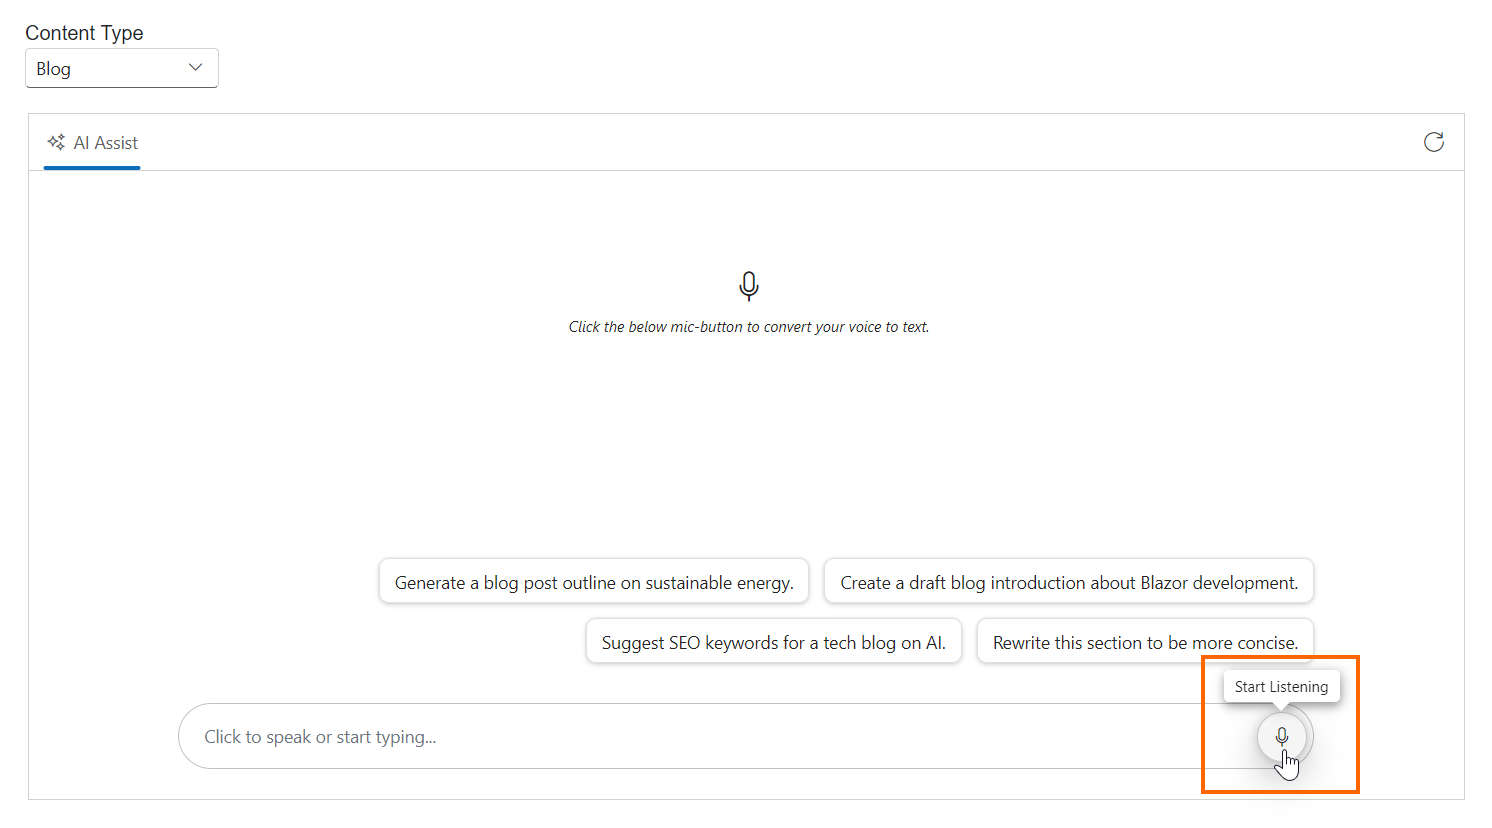Viewport: 1492px width, 828px height.
Task: Click "Create a draft blog introduction about Blazor development."
Action: pos(1068,581)
